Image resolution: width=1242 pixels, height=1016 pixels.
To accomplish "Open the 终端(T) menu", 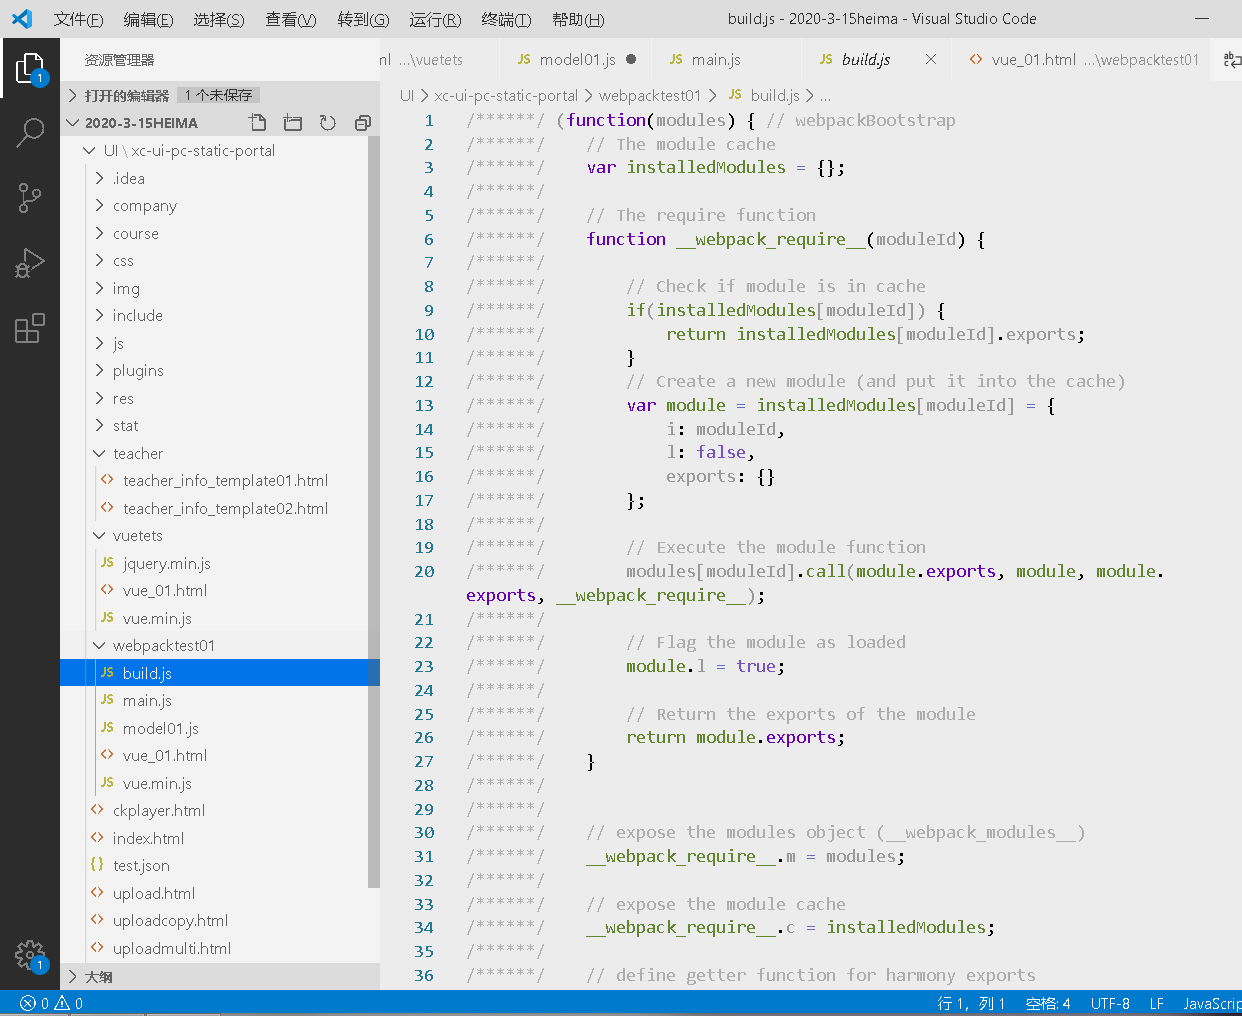I will [506, 19].
